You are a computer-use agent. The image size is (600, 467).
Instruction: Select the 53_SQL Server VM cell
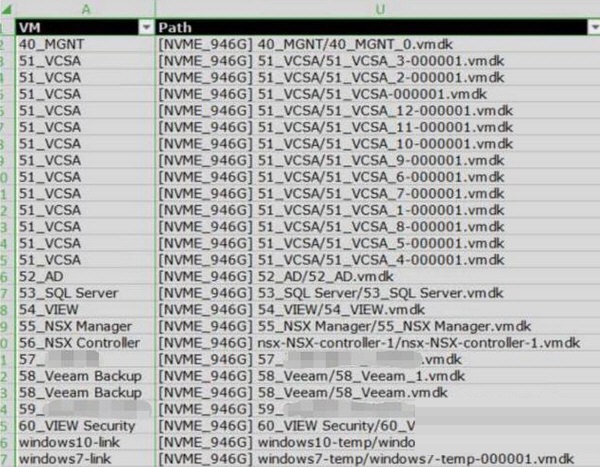tap(85, 293)
